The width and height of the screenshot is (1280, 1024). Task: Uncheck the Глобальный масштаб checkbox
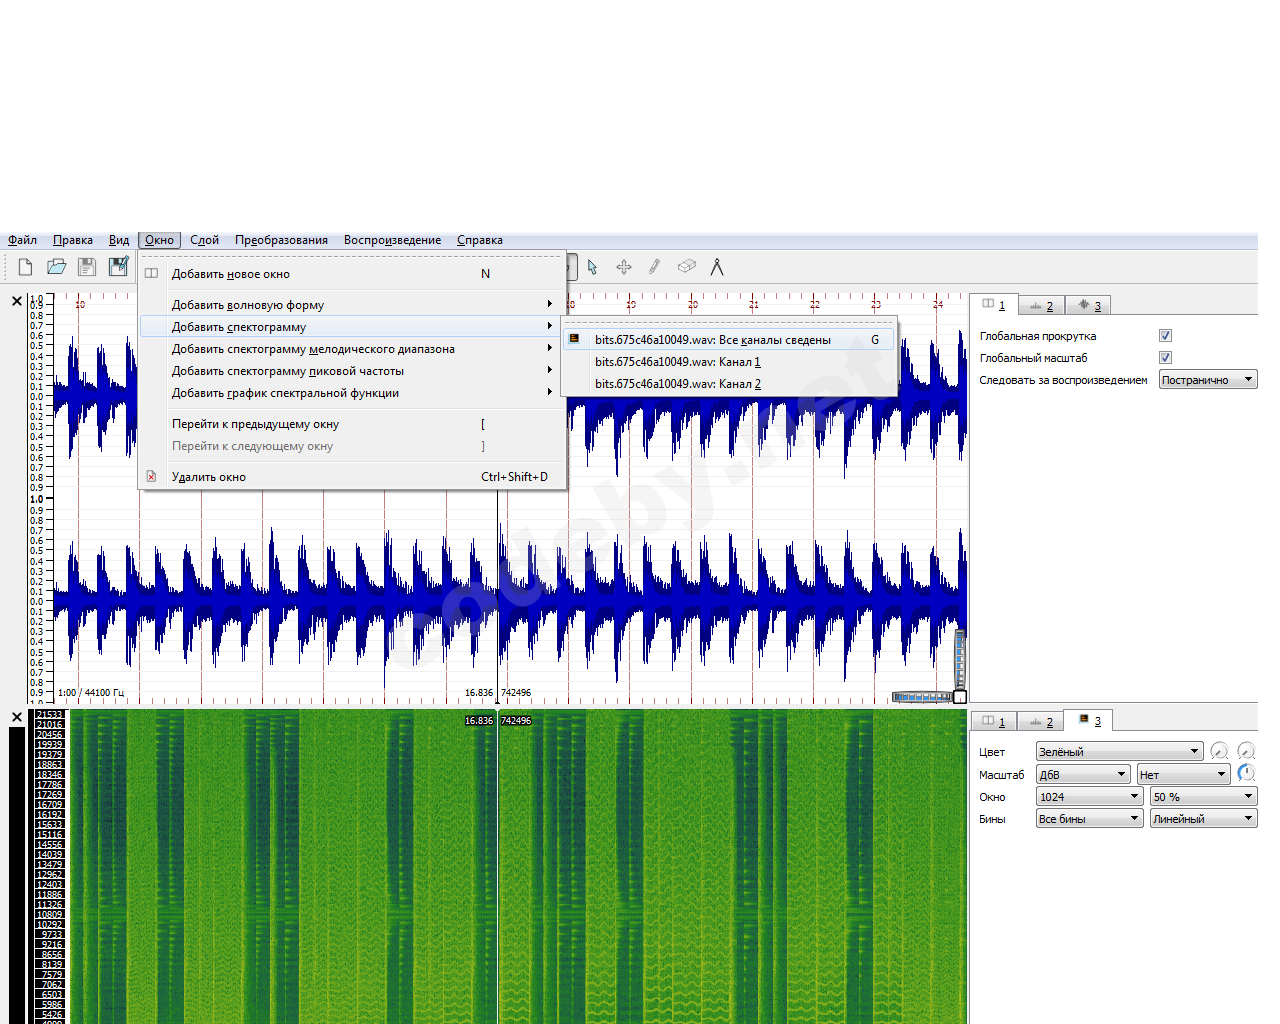pos(1165,358)
